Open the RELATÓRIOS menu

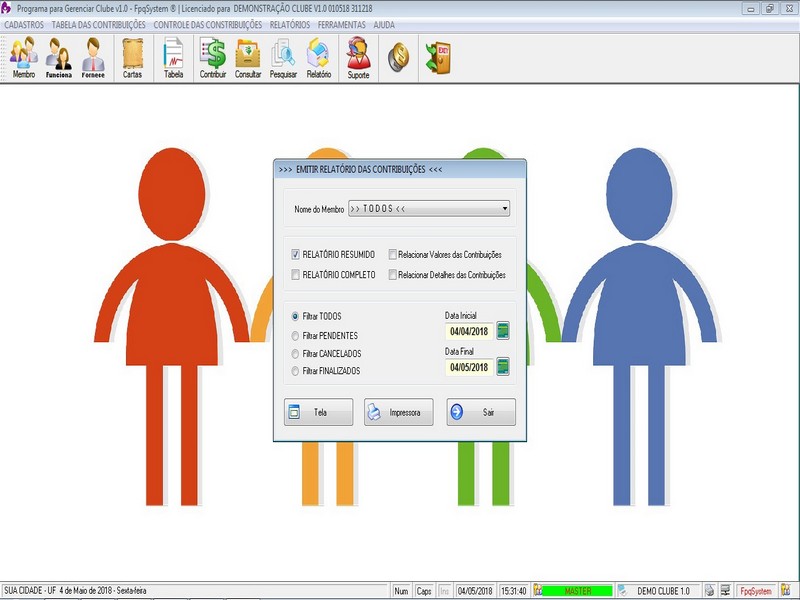point(290,24)
